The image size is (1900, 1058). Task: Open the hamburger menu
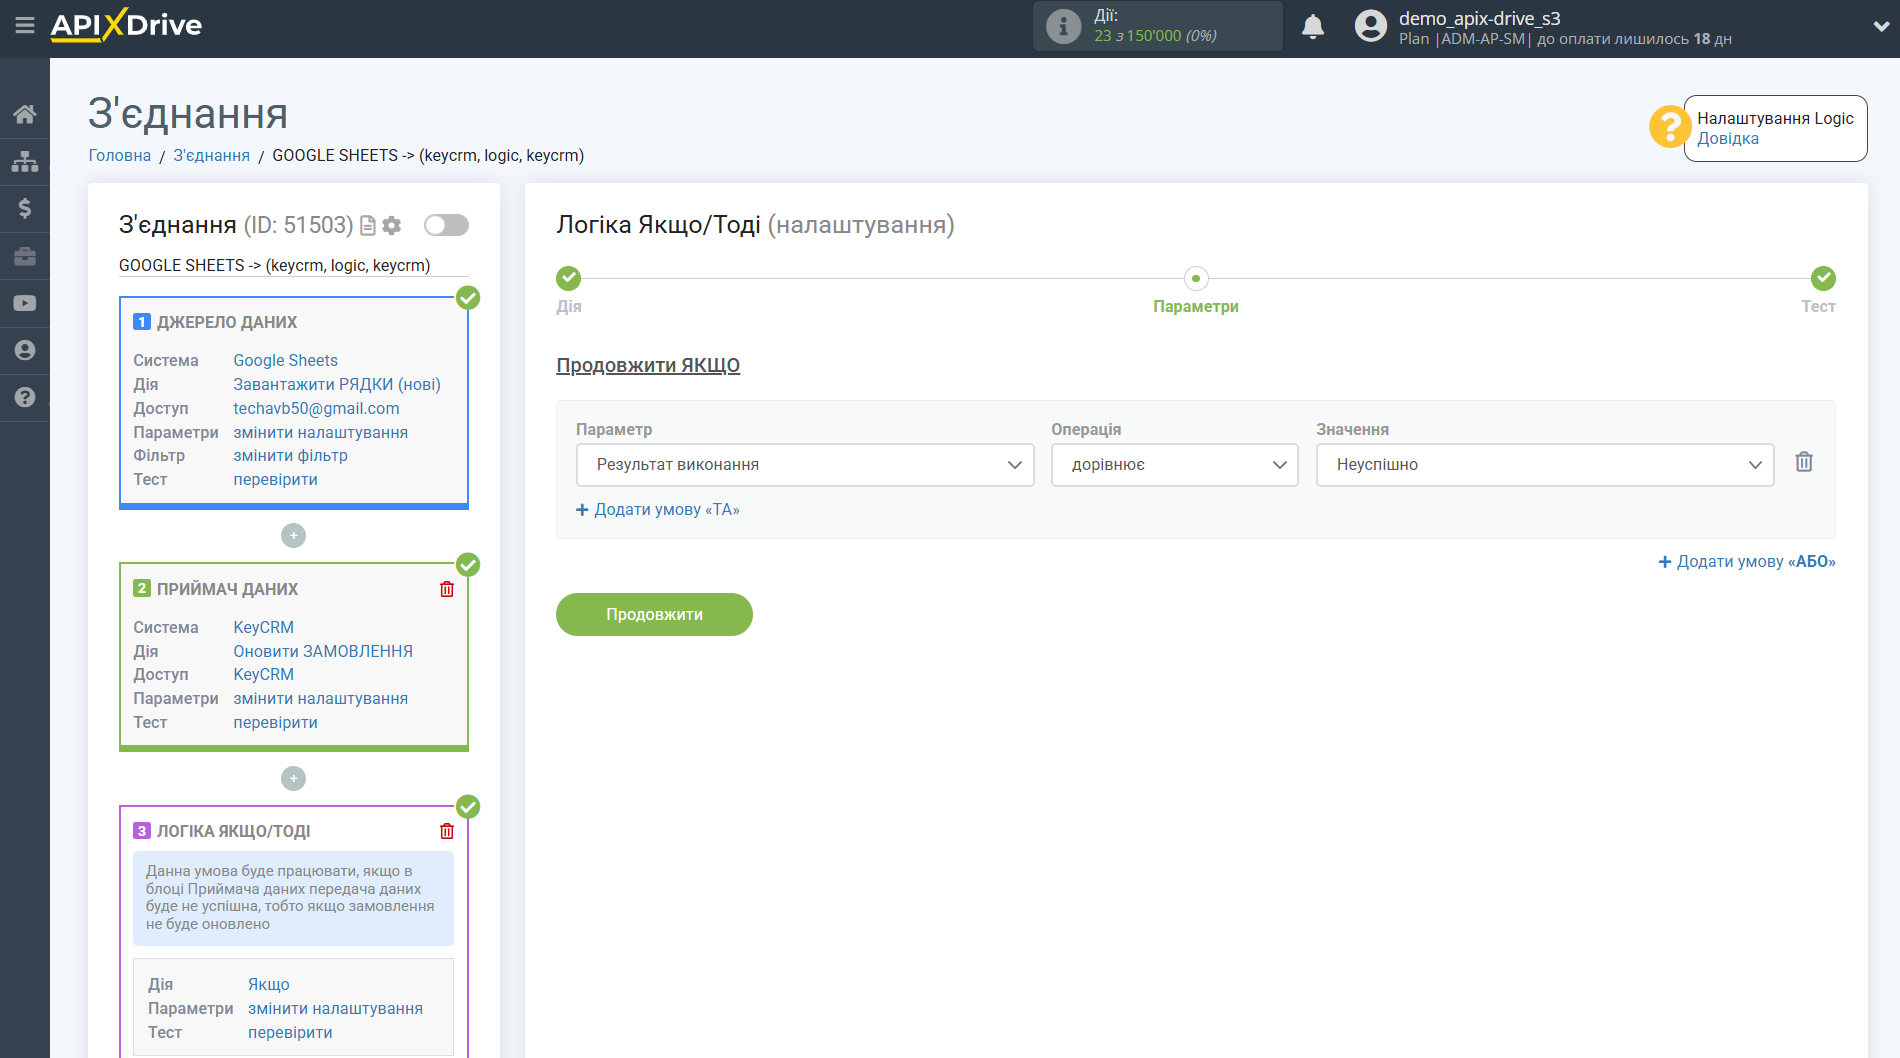tap(25, 25)
